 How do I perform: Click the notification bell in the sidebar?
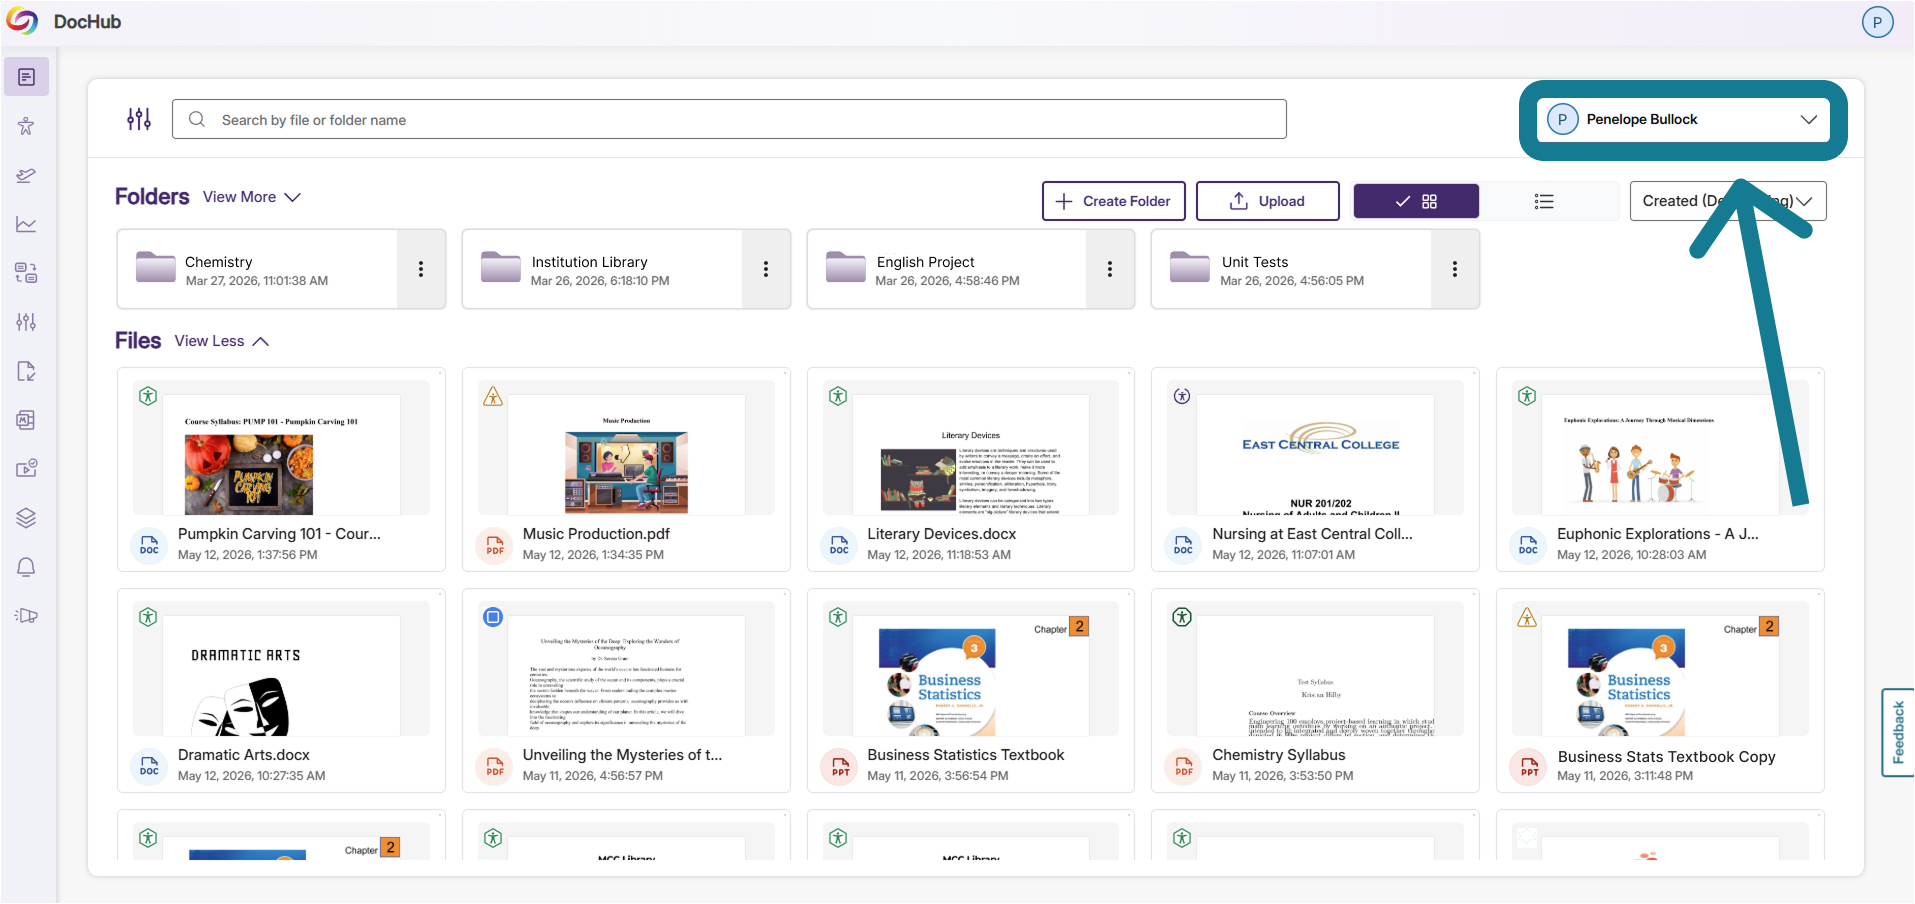[x=26, y=567]
